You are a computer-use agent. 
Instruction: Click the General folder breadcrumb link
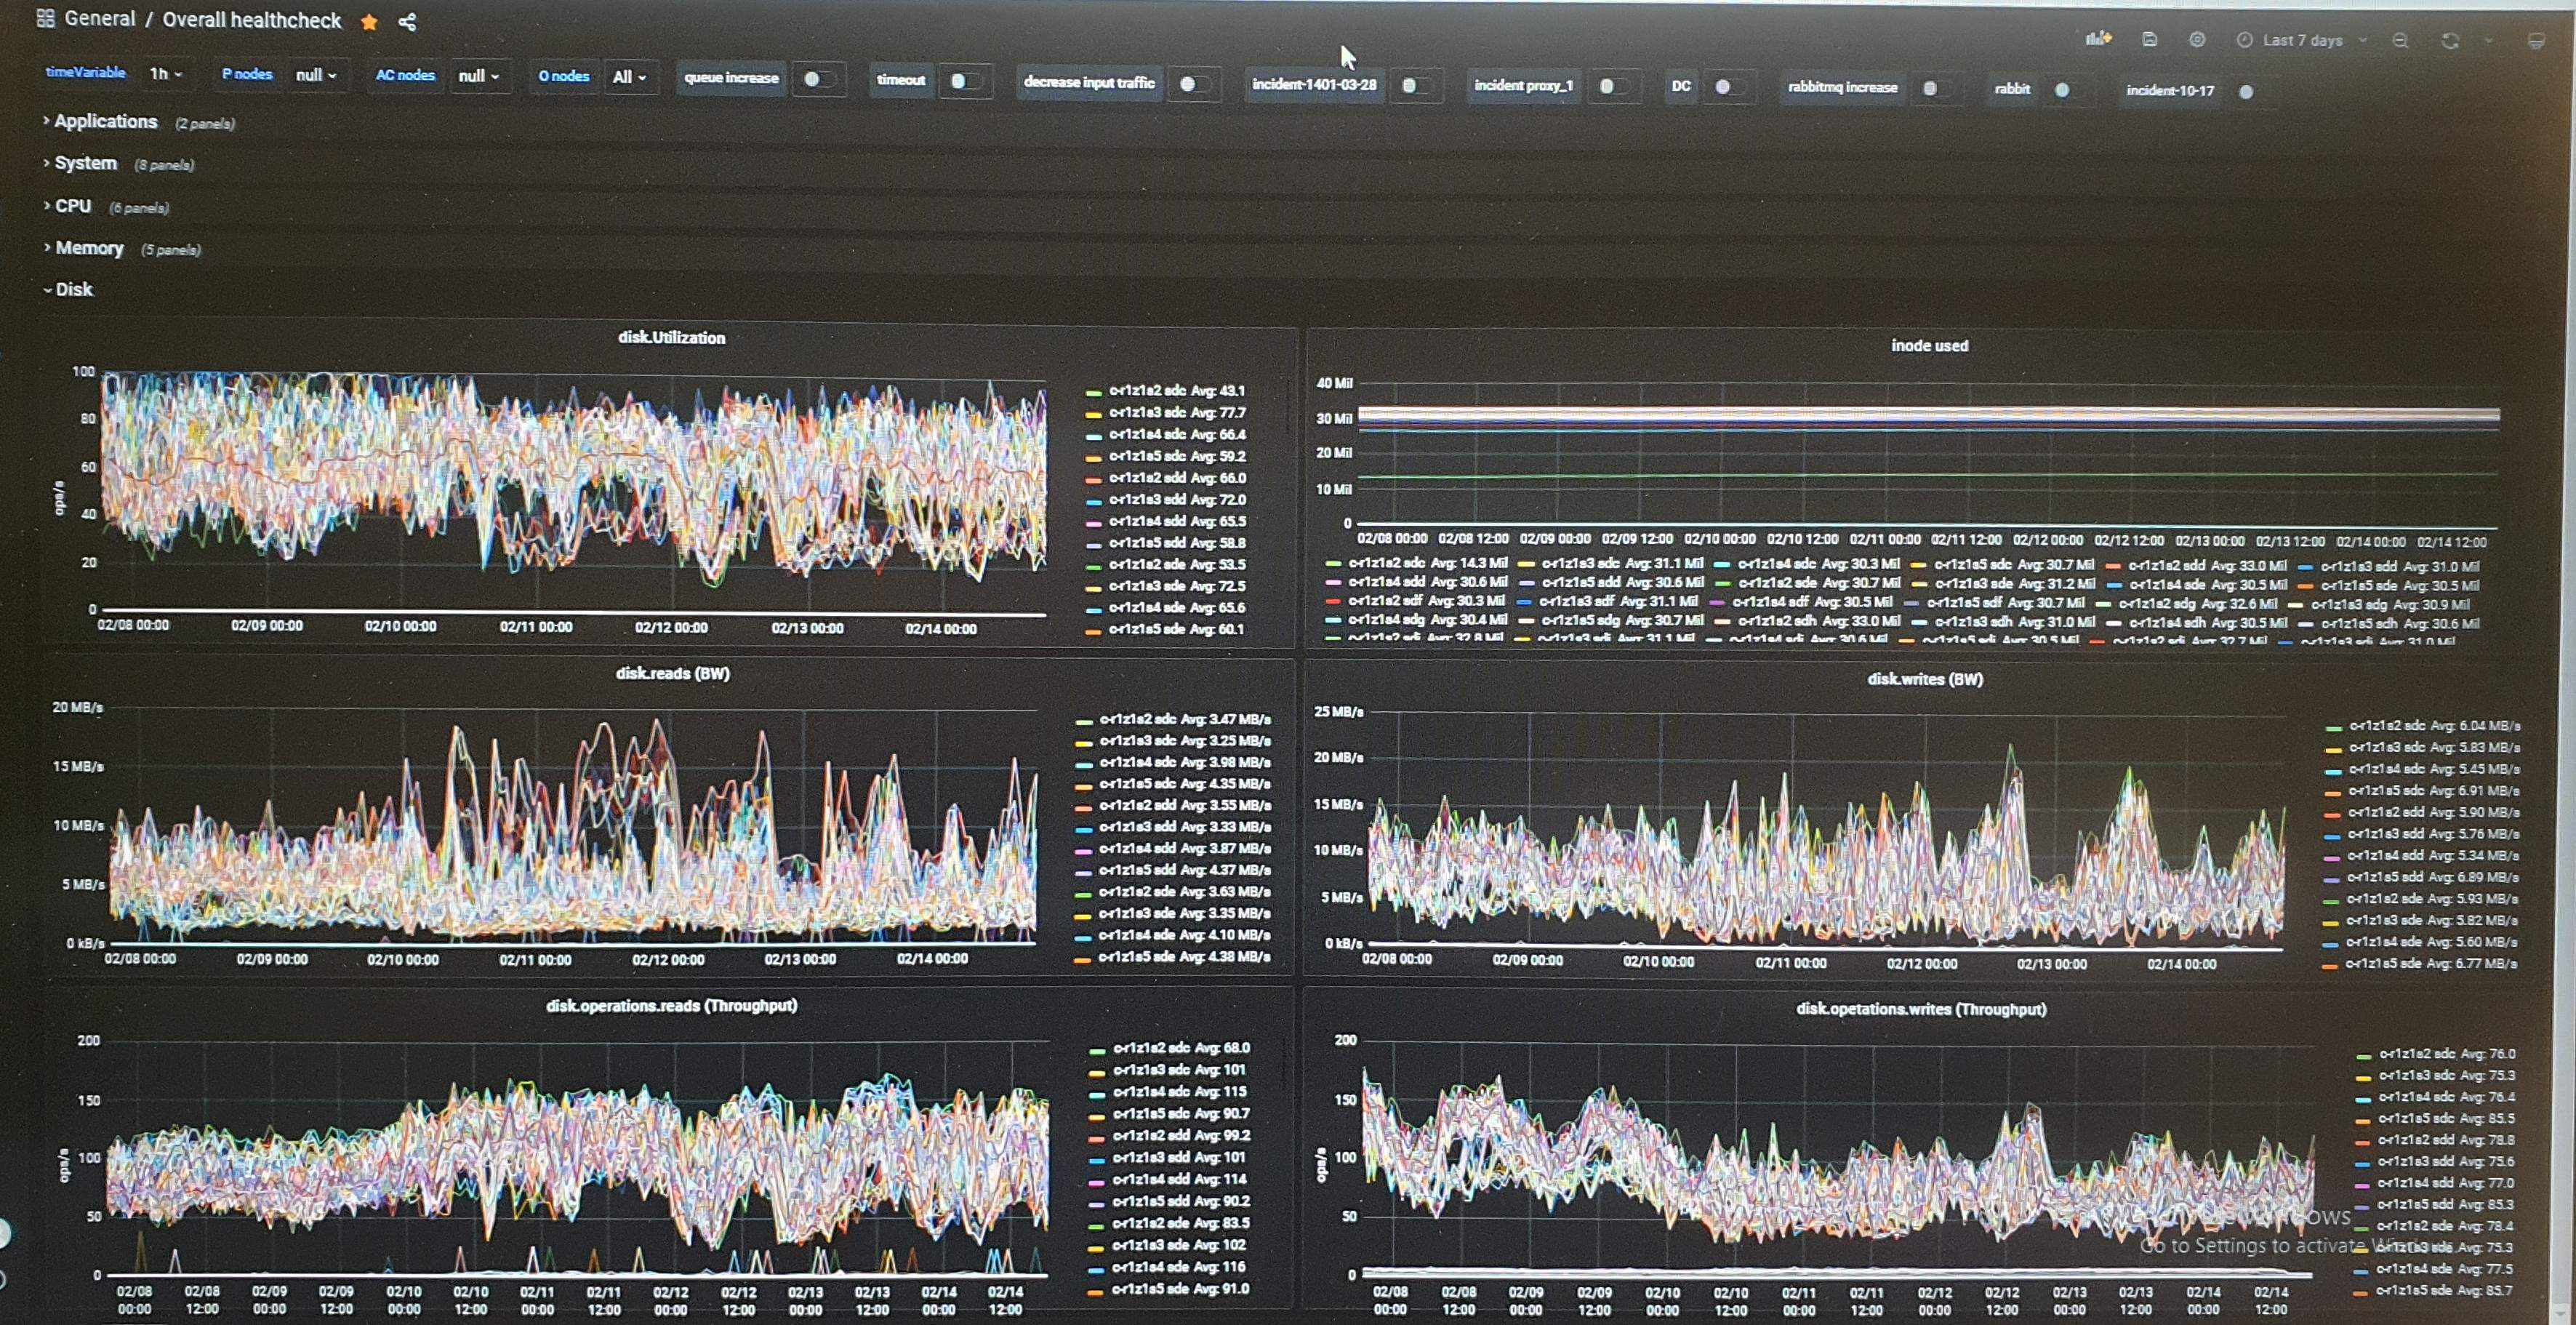99,19
